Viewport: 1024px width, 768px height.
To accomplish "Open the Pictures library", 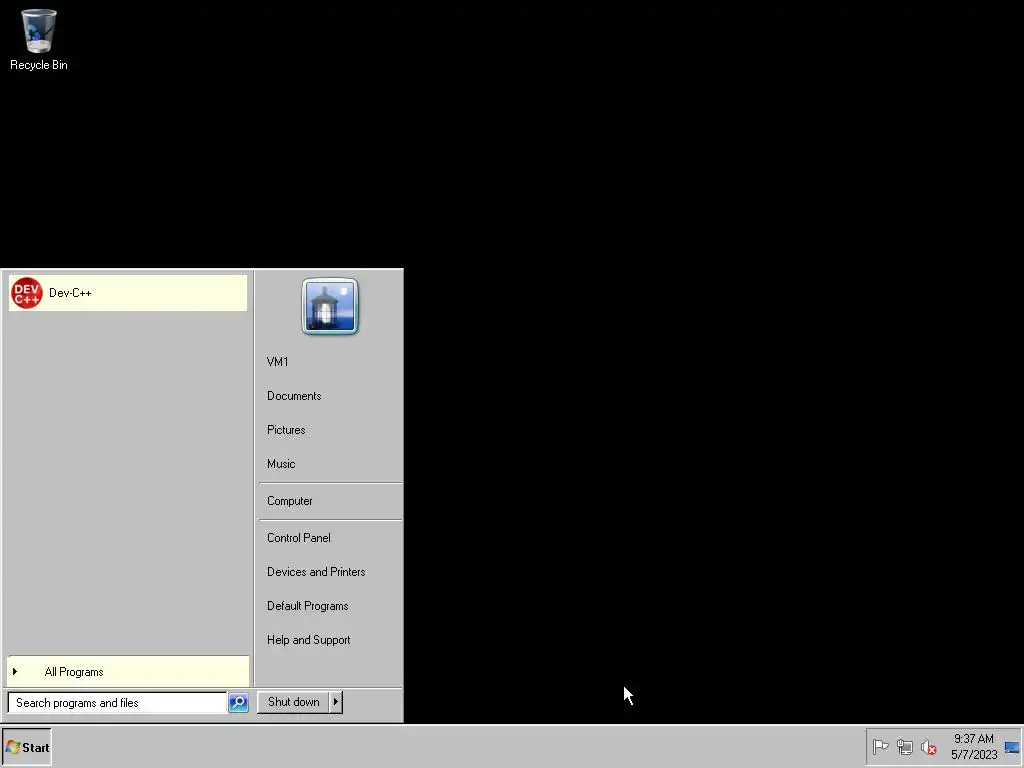I will pos(330,430).
